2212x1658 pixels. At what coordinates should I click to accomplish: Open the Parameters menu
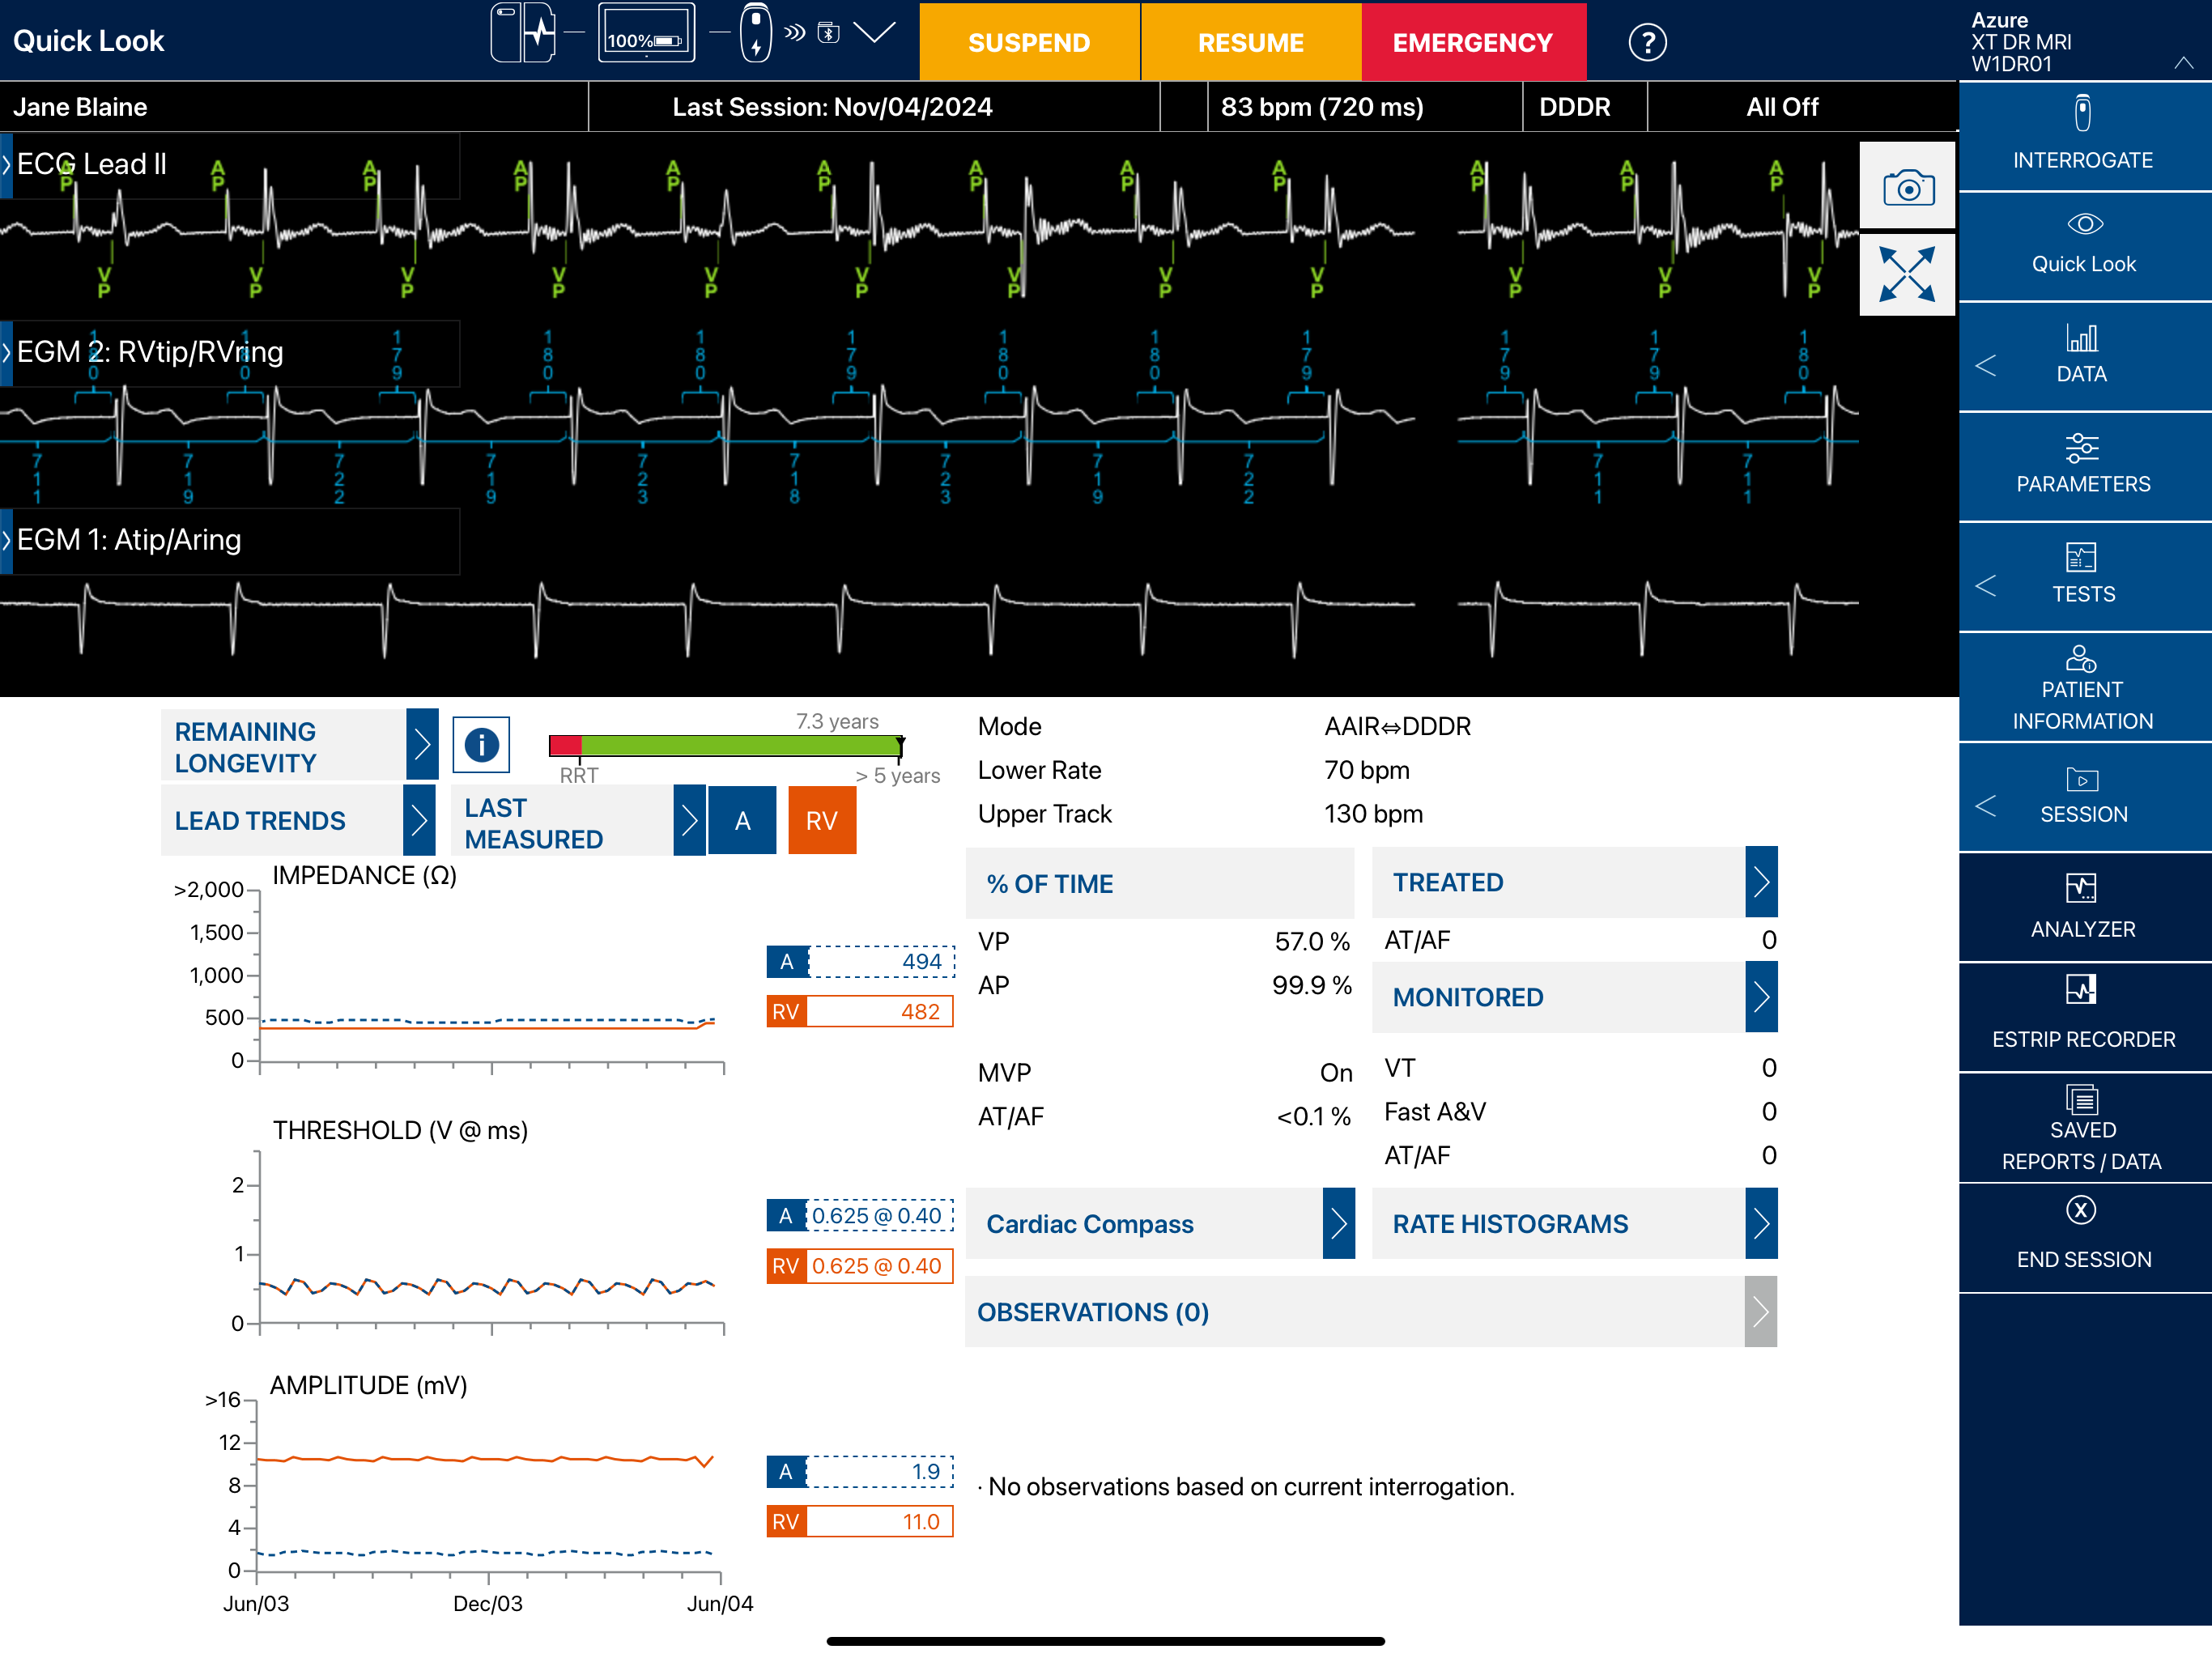[x=2082, y=465]
